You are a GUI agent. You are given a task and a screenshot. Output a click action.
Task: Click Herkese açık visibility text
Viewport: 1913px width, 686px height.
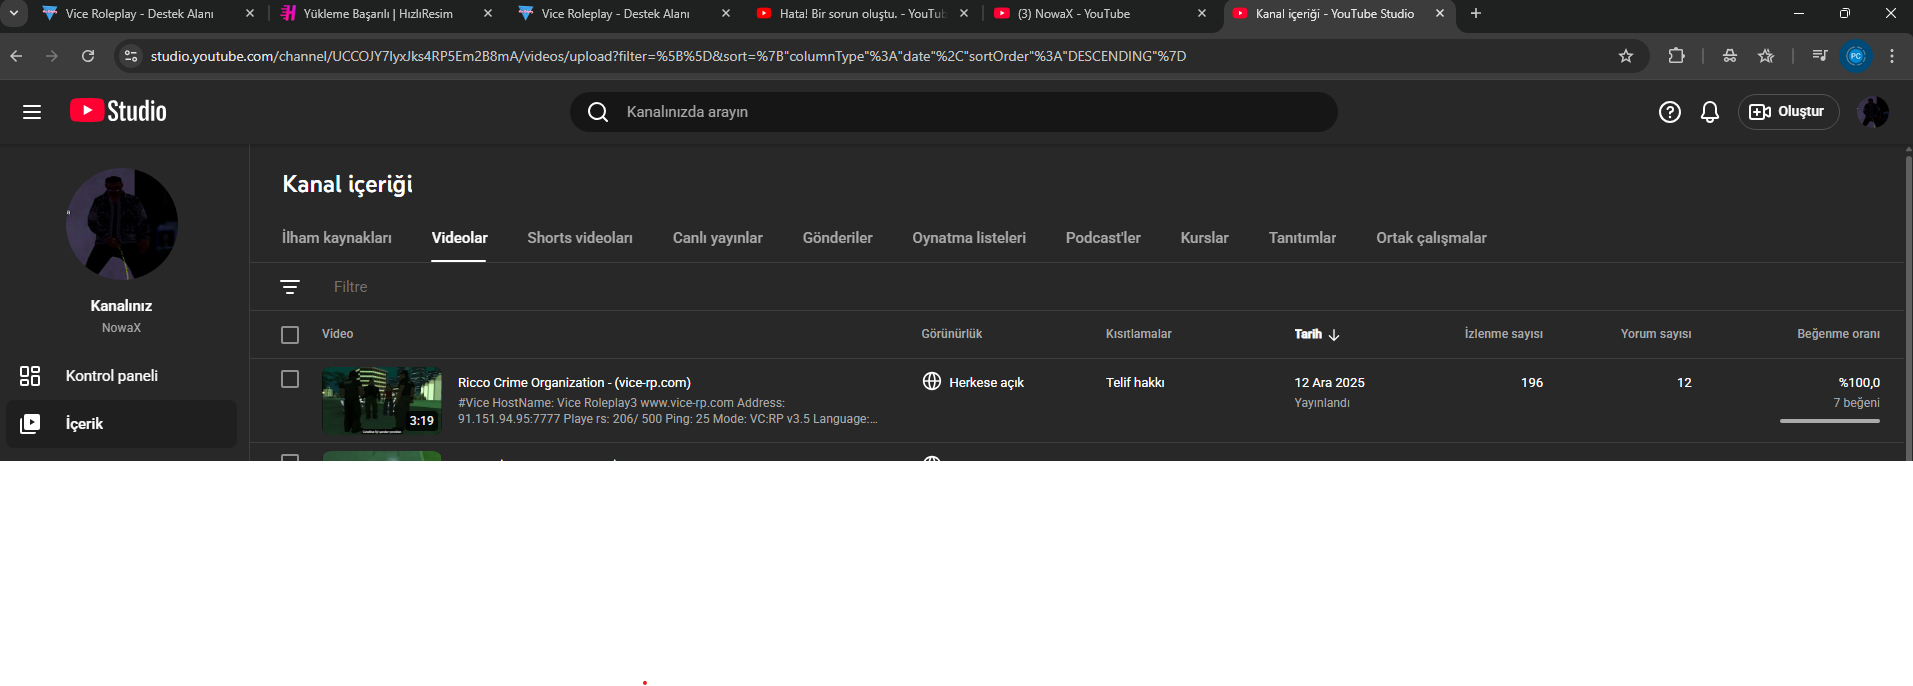pos(986,383)
